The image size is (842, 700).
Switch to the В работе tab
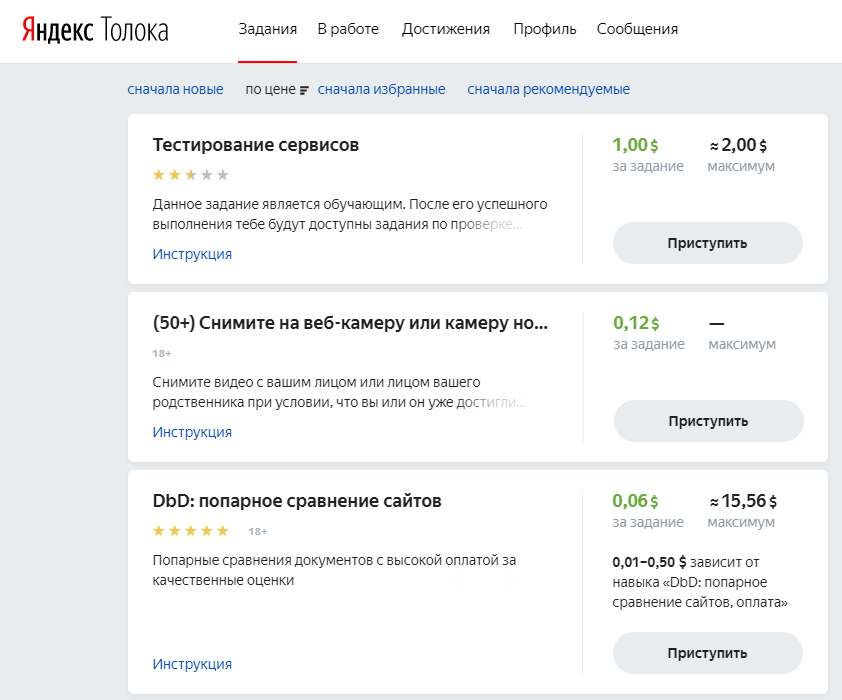348,29
